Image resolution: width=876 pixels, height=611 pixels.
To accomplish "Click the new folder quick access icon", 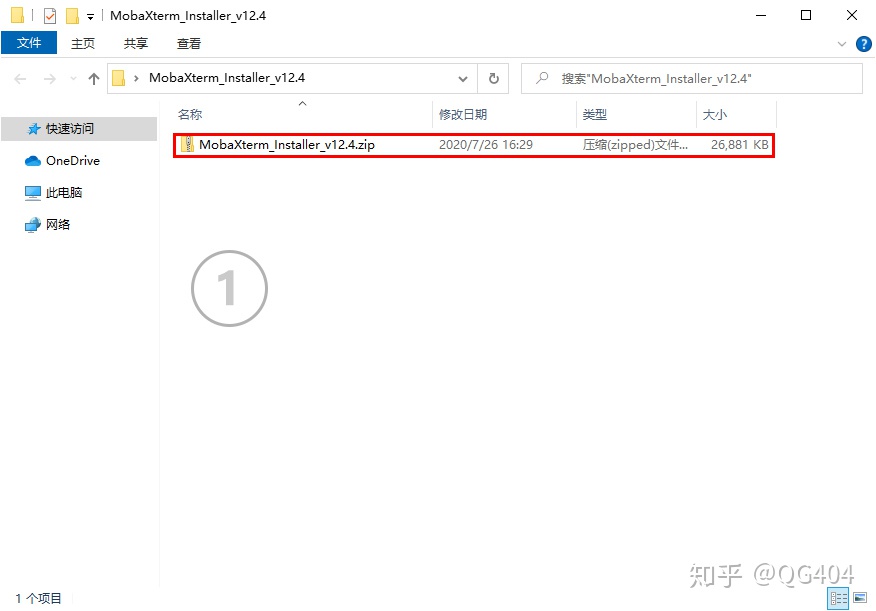I will (x=72, y=16).
